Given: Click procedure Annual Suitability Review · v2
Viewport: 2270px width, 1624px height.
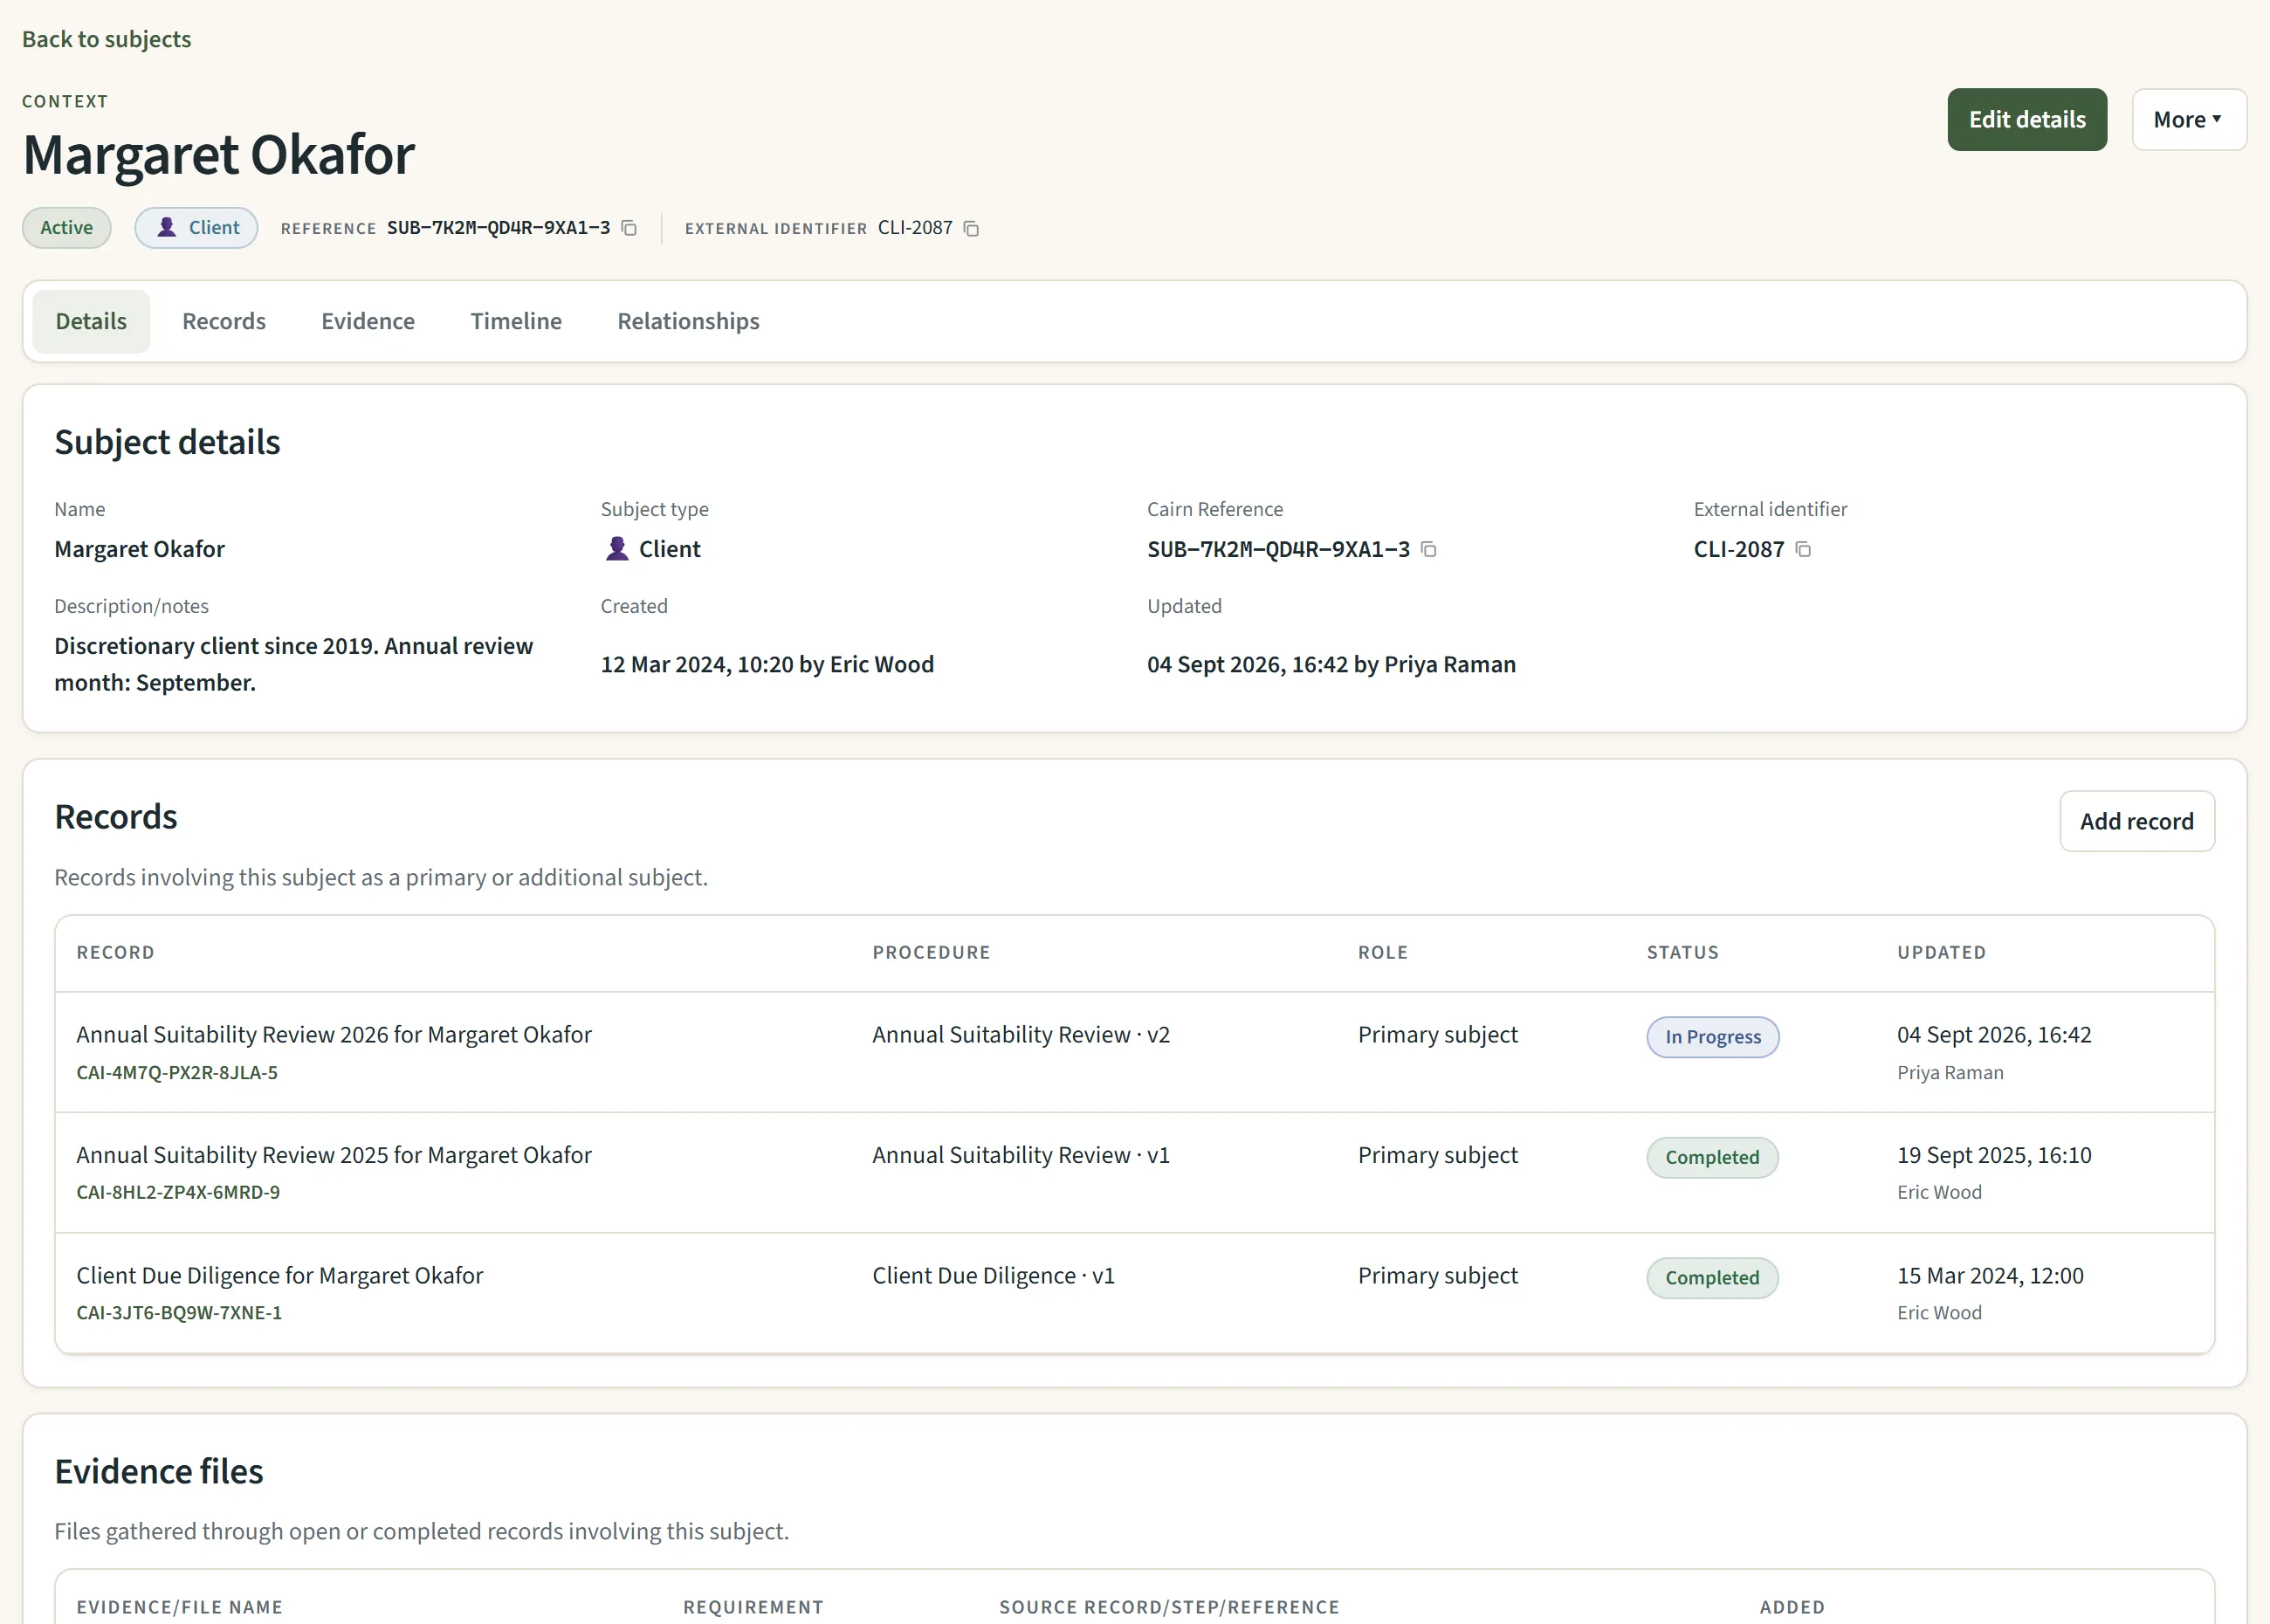Looking at the screenshot, I should (x=1020, y=1034).
